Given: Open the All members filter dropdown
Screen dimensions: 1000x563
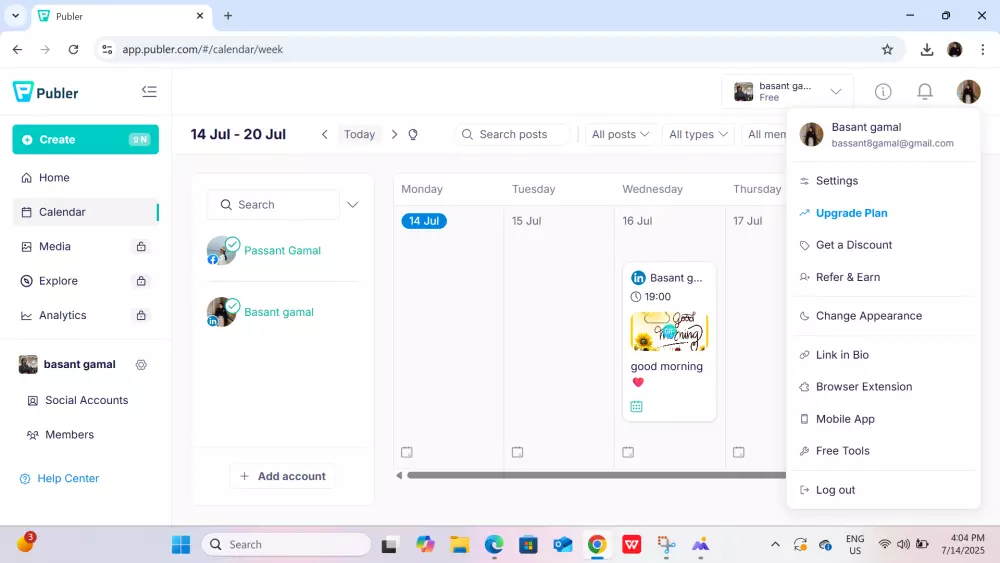Looking at the screenshot, I should pyautogui.click(x=764, y=135).
